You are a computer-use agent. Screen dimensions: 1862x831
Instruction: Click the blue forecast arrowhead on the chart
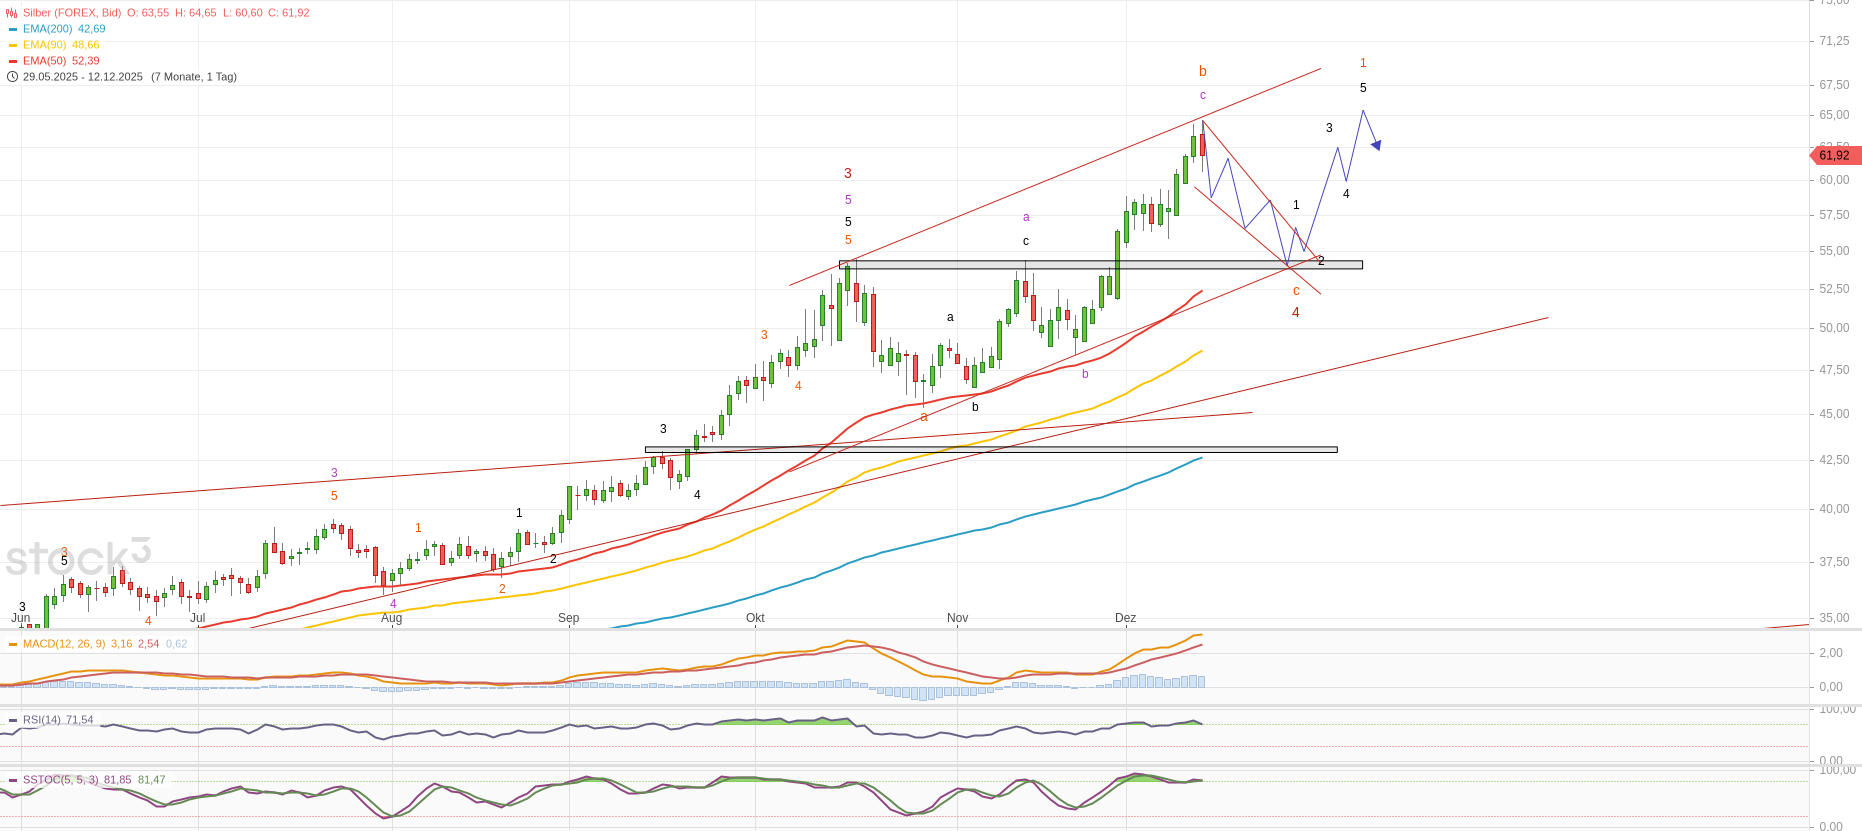click(1376, 146)
